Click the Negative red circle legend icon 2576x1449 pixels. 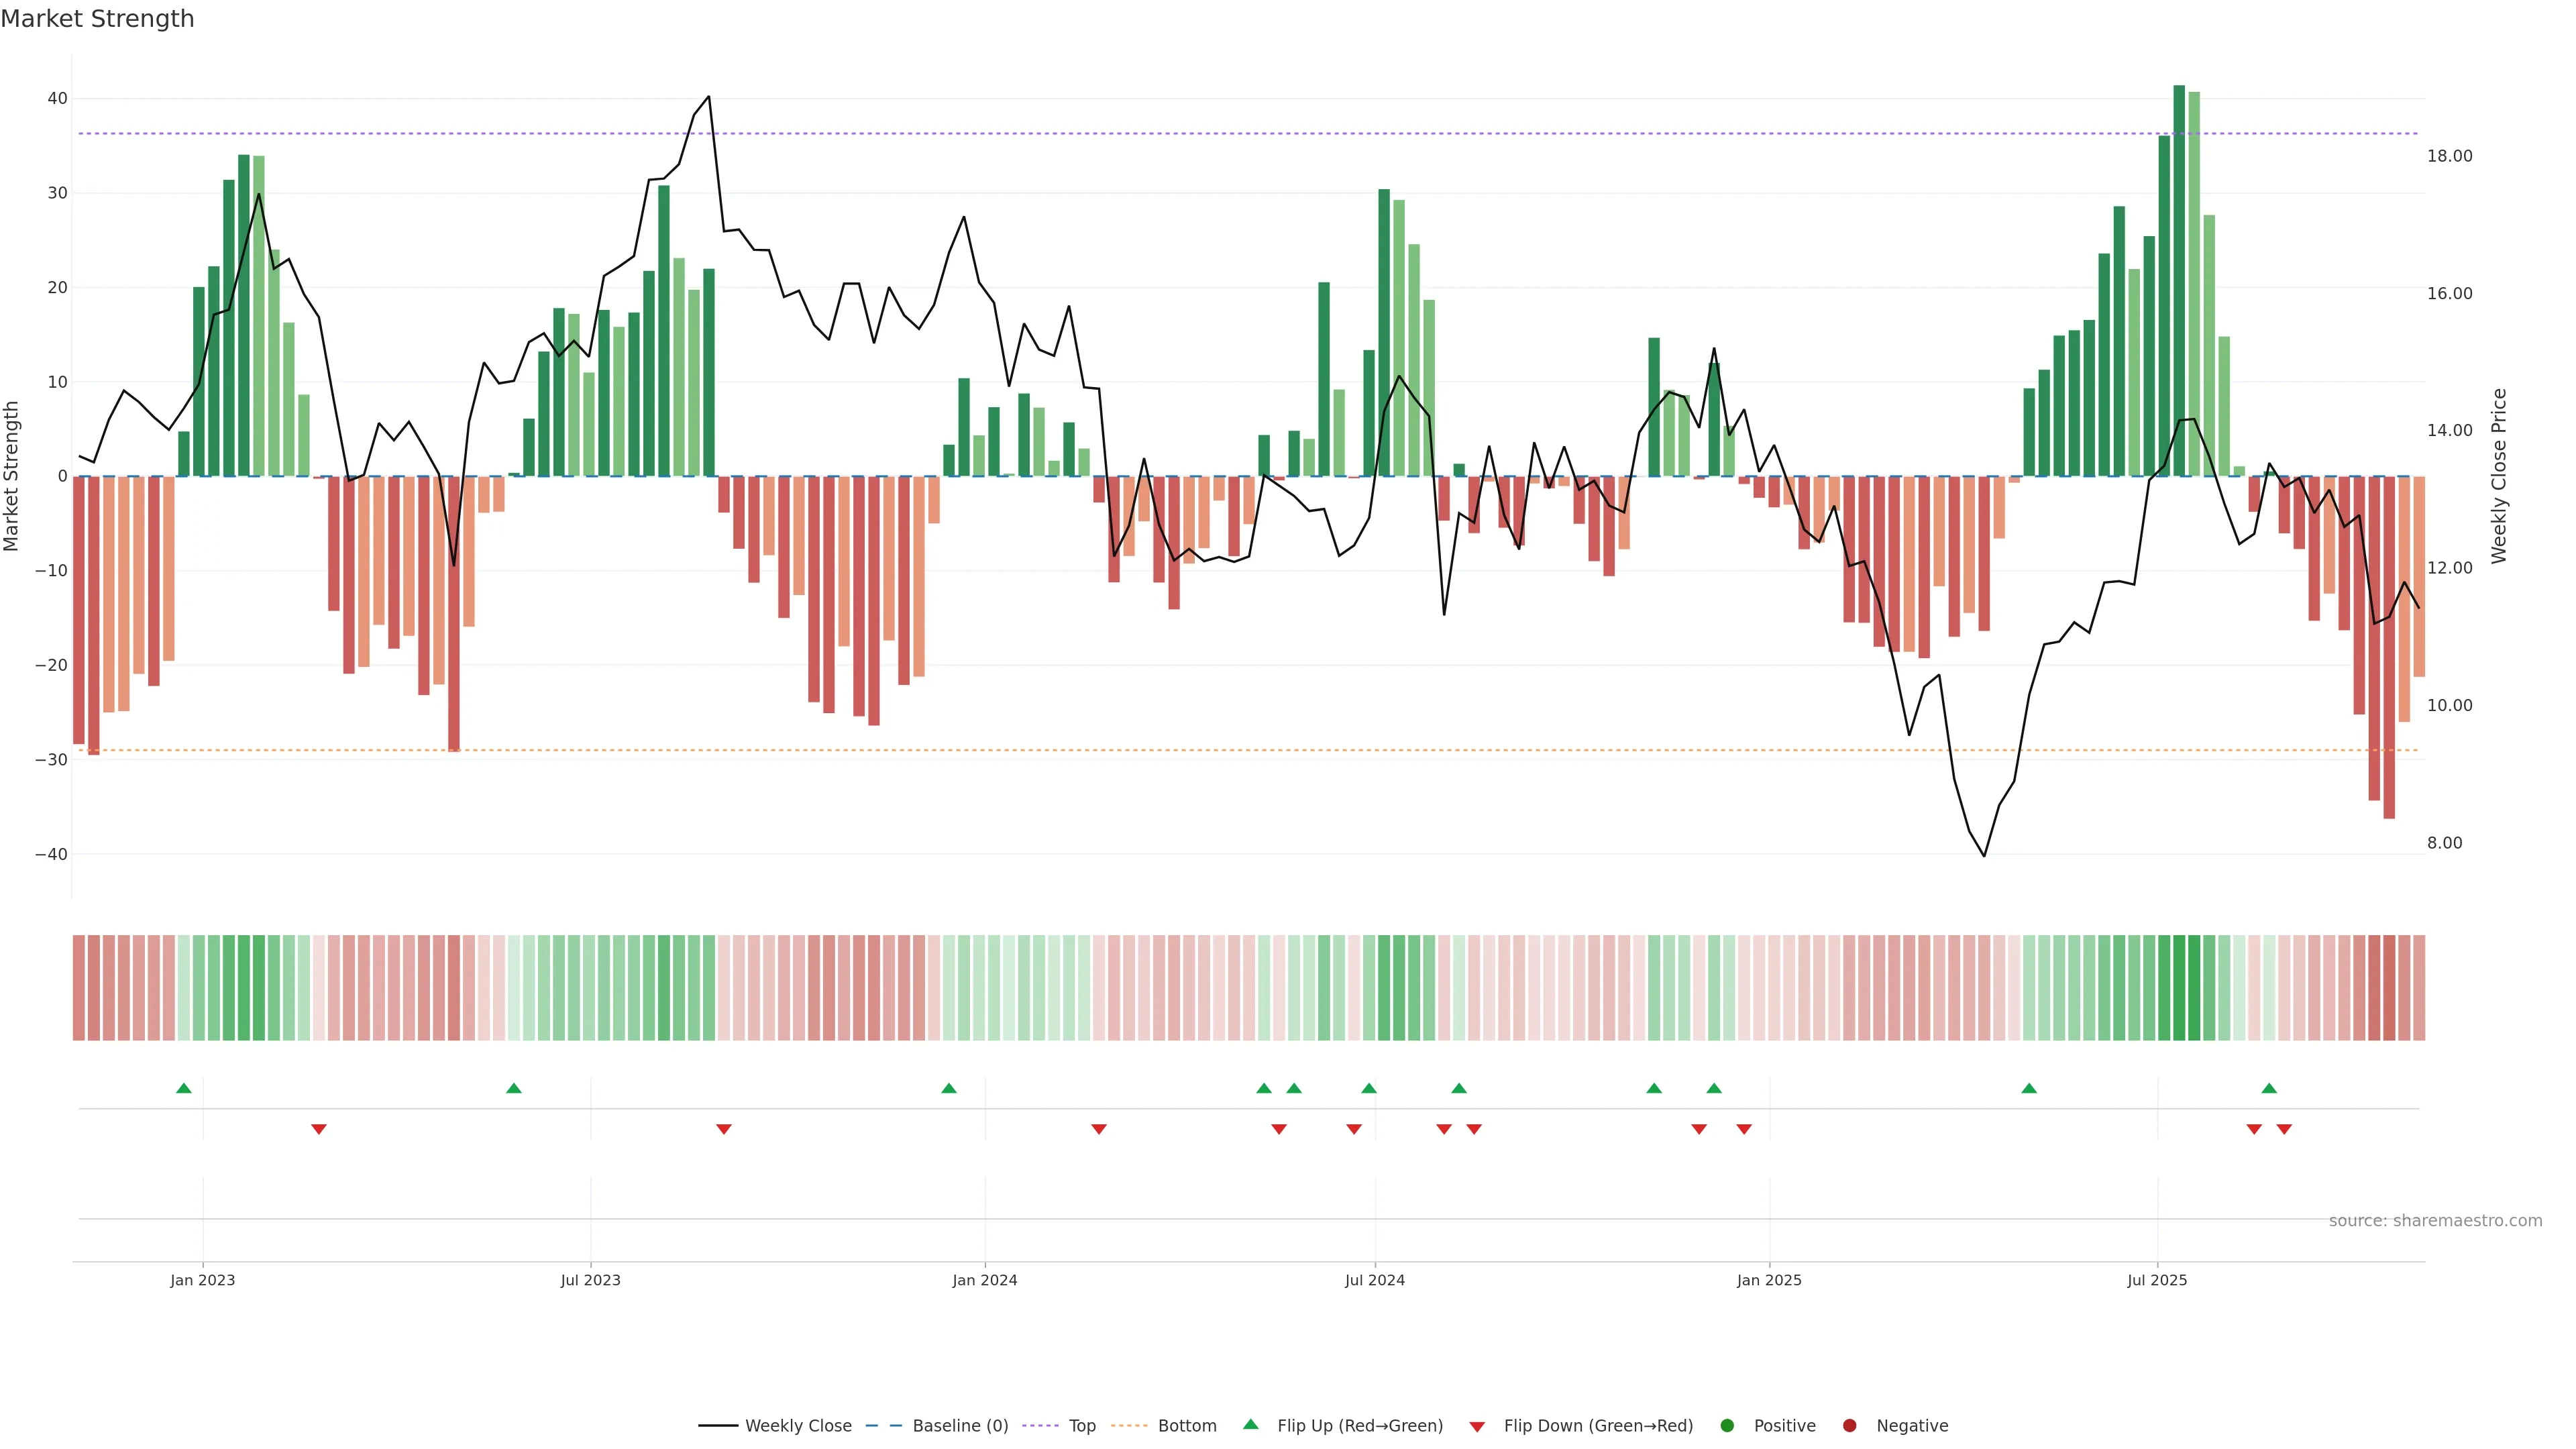pyautogui.click(x=1849, y=1425)
